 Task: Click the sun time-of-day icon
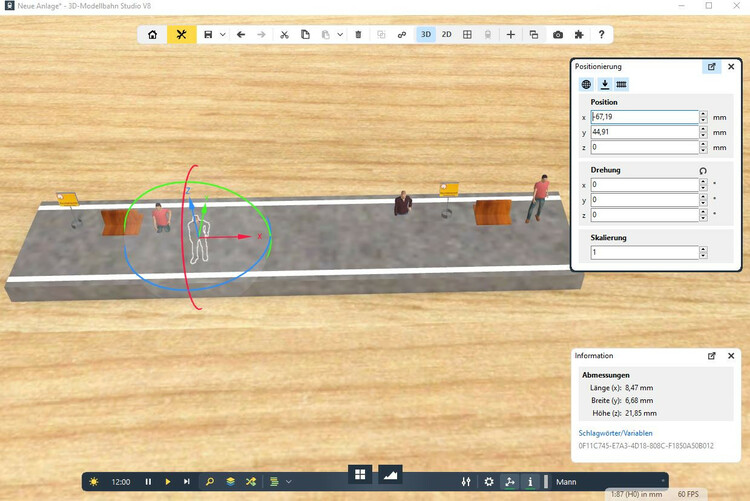94,482
